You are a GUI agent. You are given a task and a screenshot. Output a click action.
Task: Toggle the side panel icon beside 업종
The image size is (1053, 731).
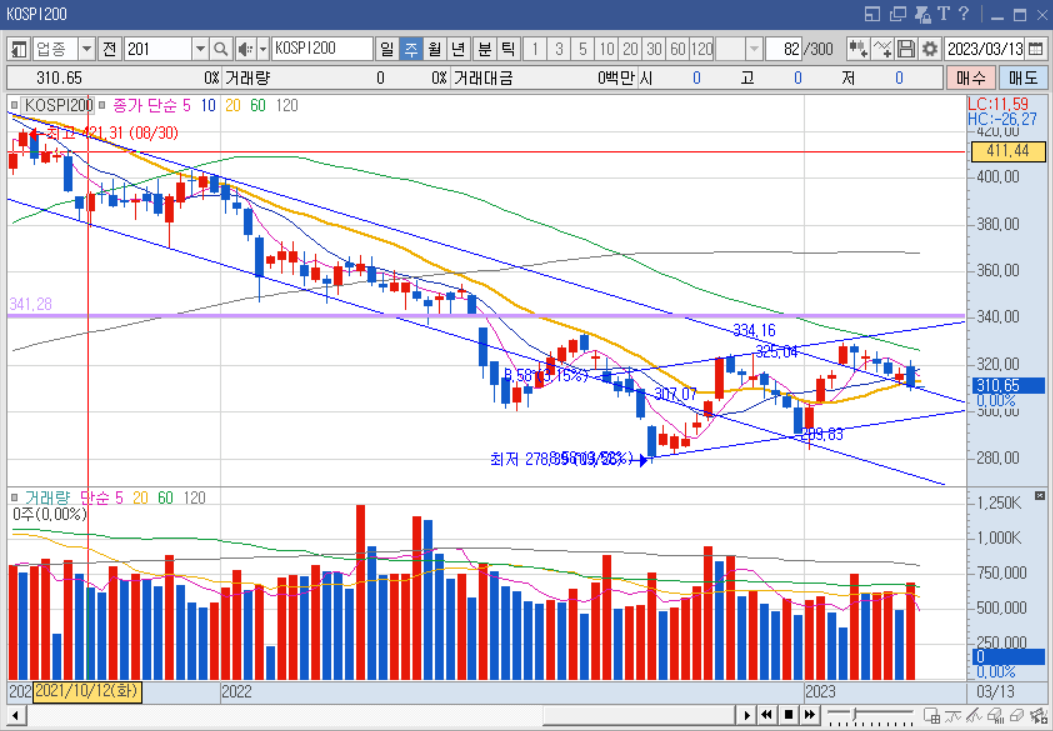(19, 49)
